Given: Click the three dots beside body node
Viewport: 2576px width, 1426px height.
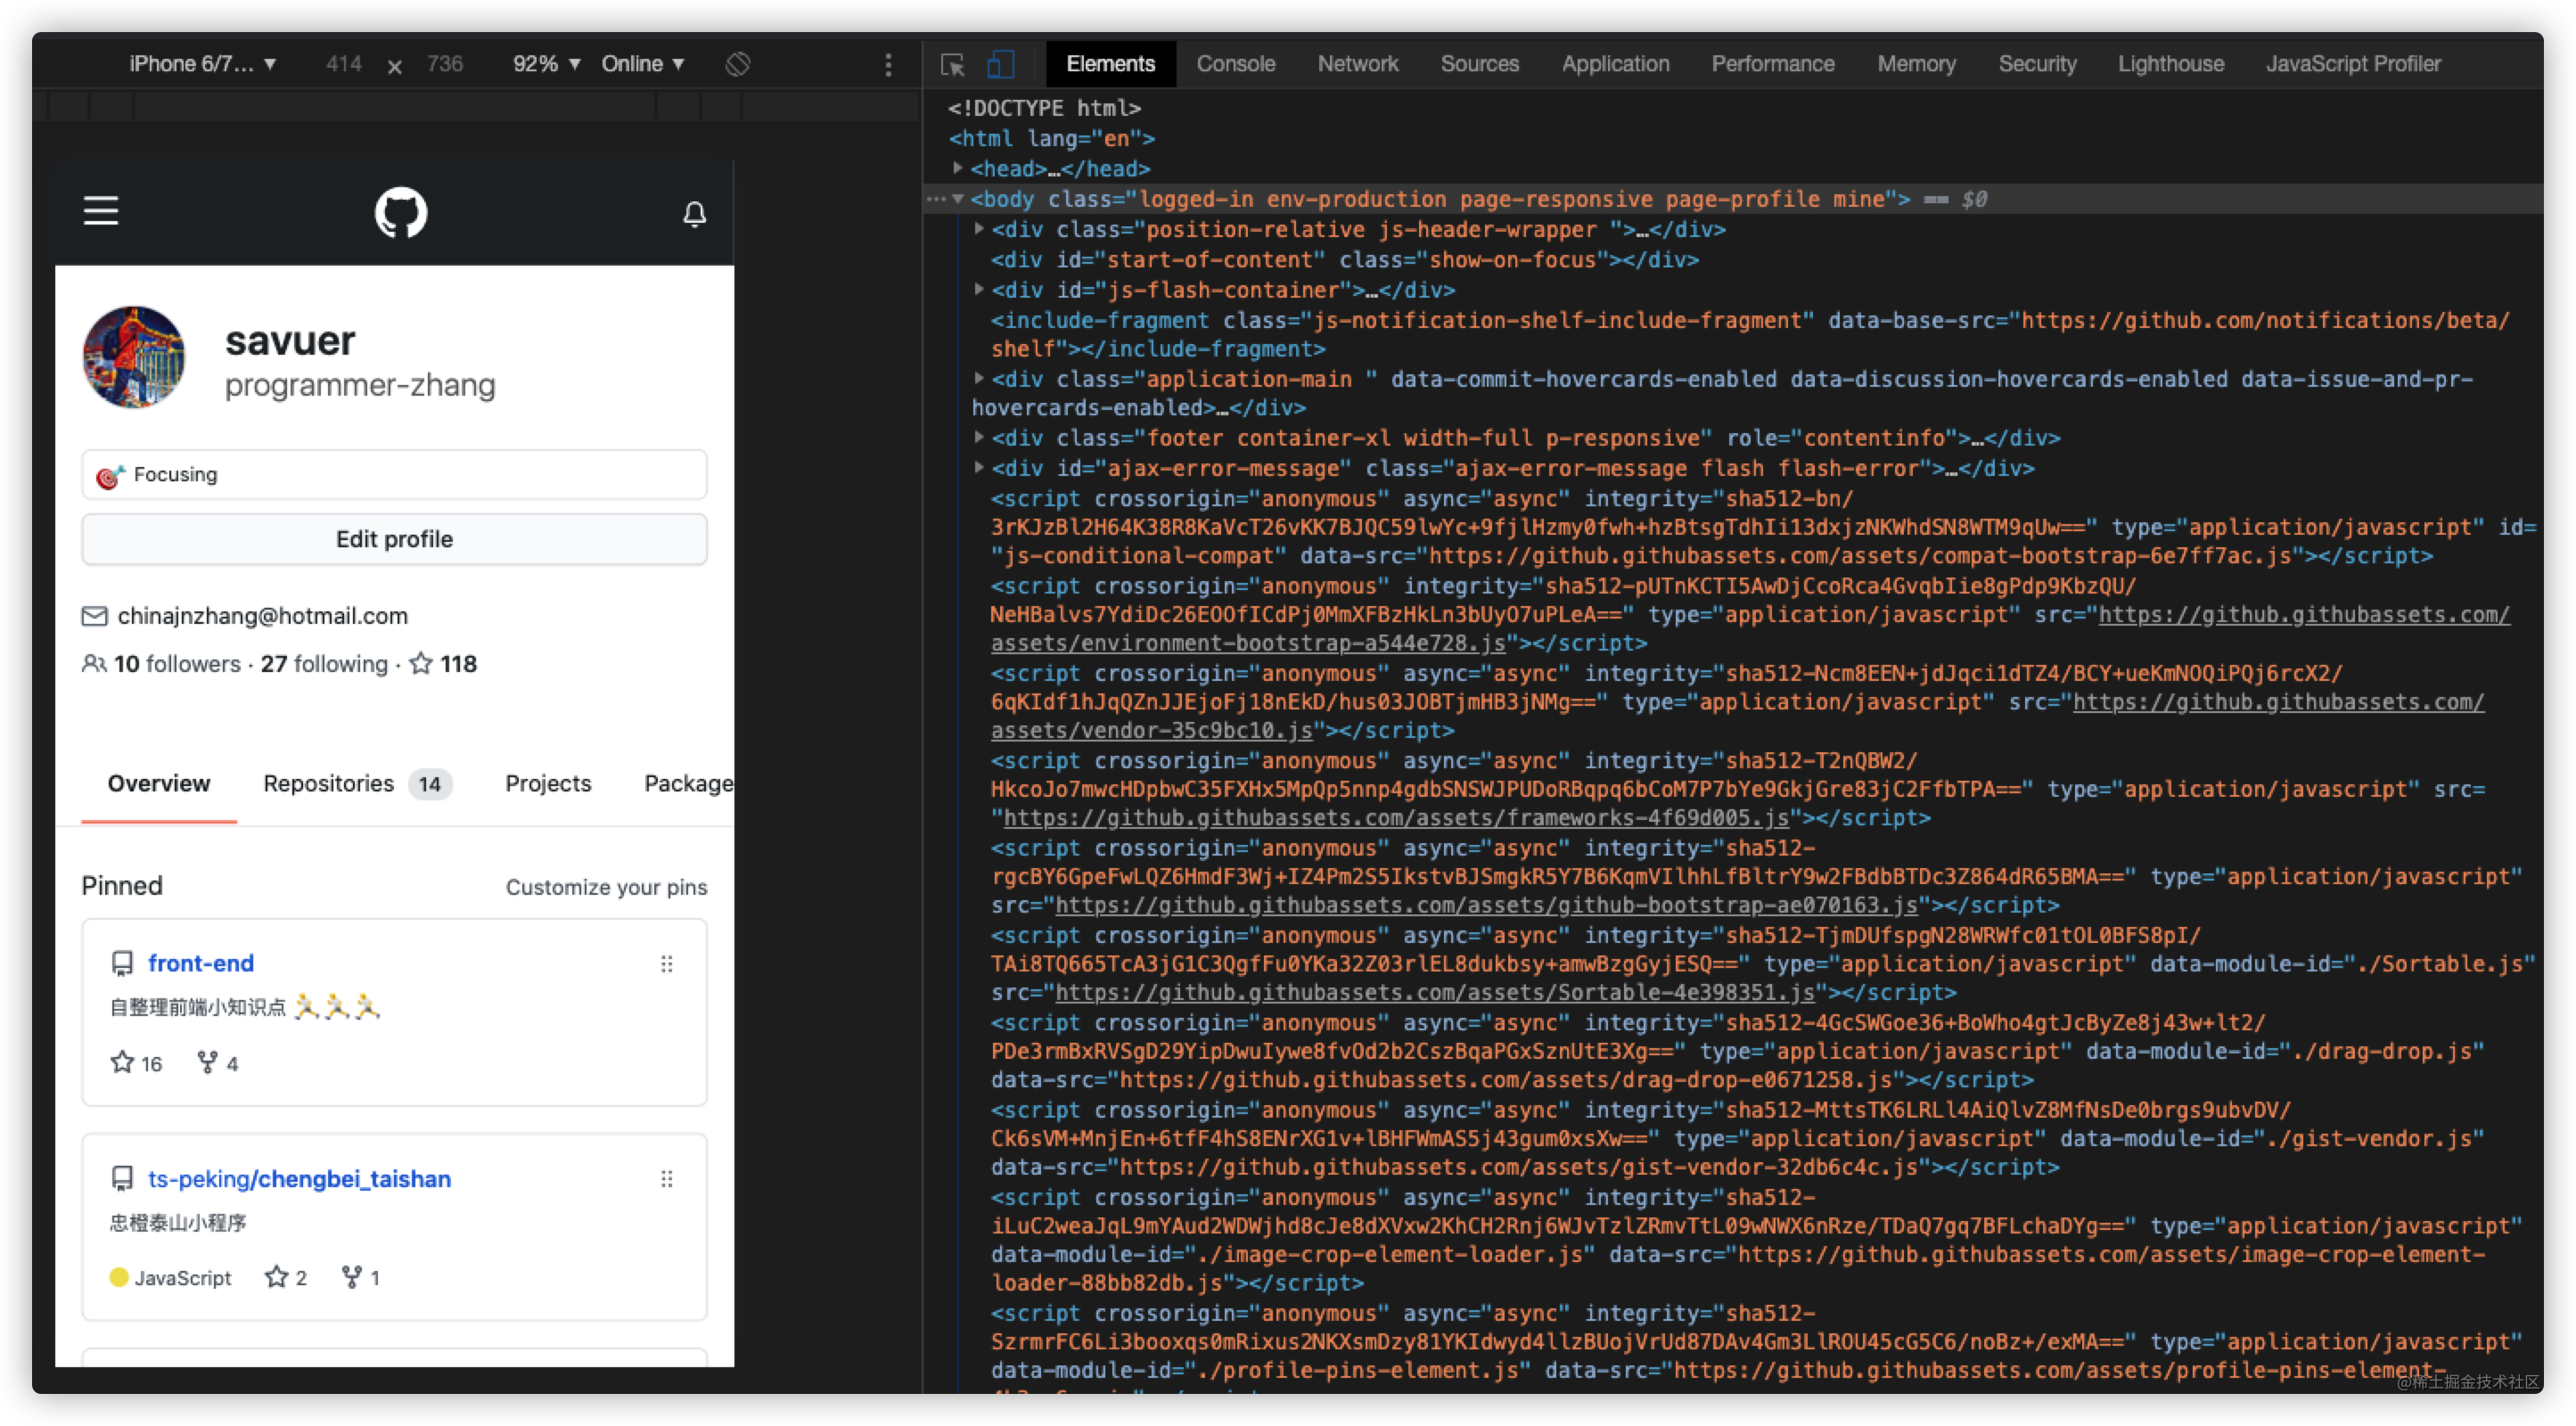Looking at the screenshot, I should point(935,199).
